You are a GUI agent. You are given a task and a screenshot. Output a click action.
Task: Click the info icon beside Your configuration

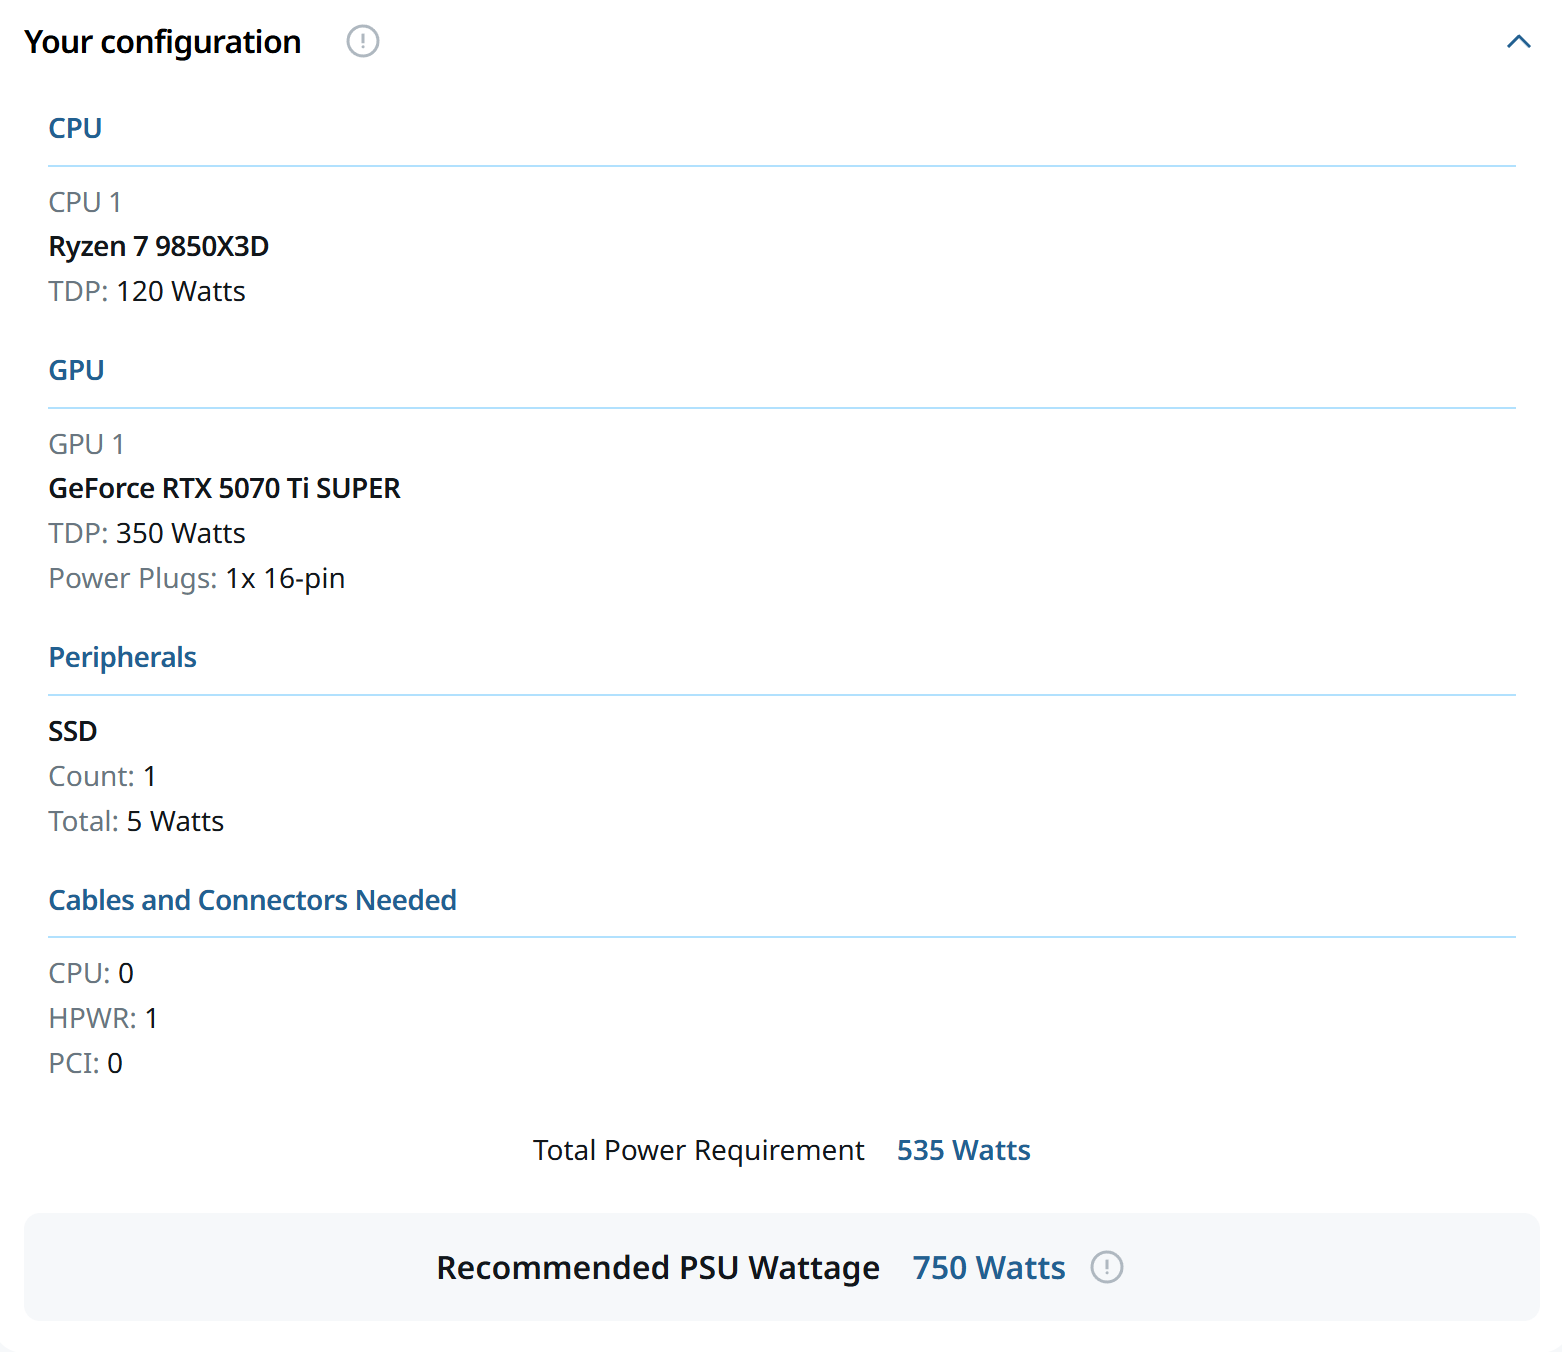coord(362,41)
